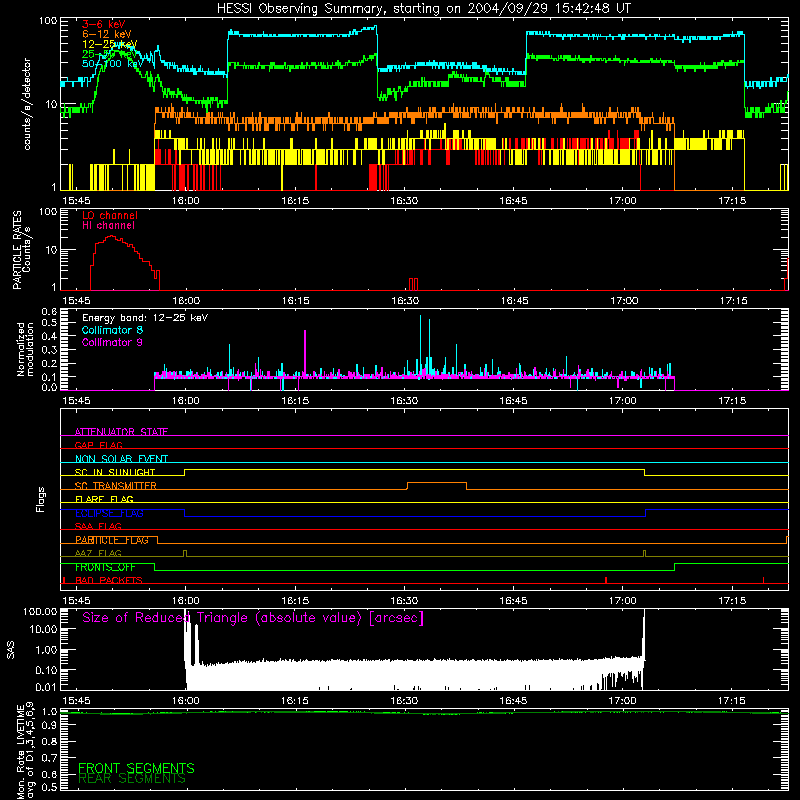Click 17:15 tick under the SAS panel

click(732, 701)
